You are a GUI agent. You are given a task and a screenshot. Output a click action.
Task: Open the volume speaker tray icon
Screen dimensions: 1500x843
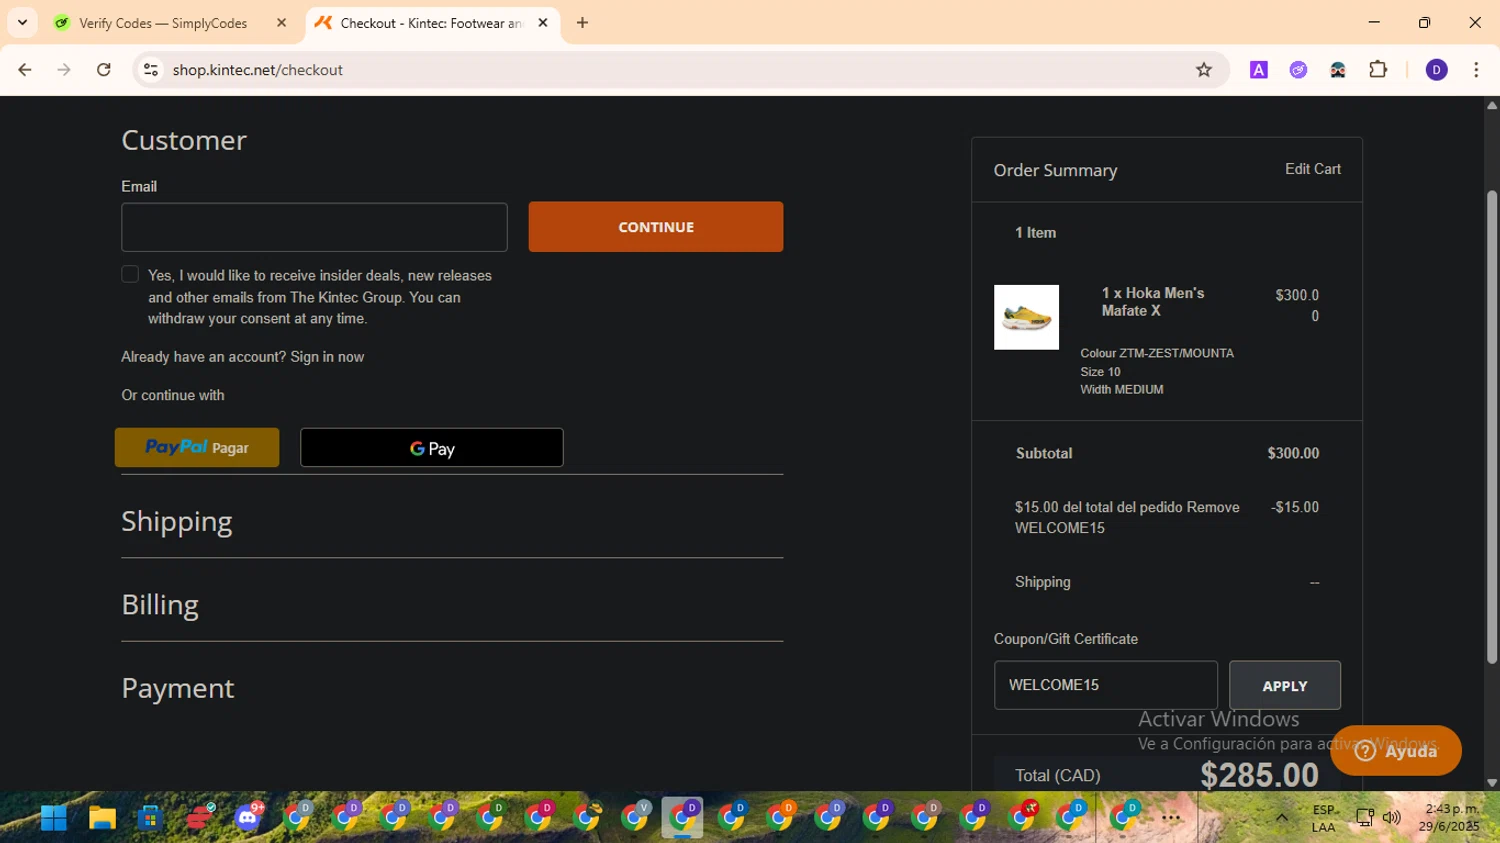pyautogui.click(x=1391, y=818)
